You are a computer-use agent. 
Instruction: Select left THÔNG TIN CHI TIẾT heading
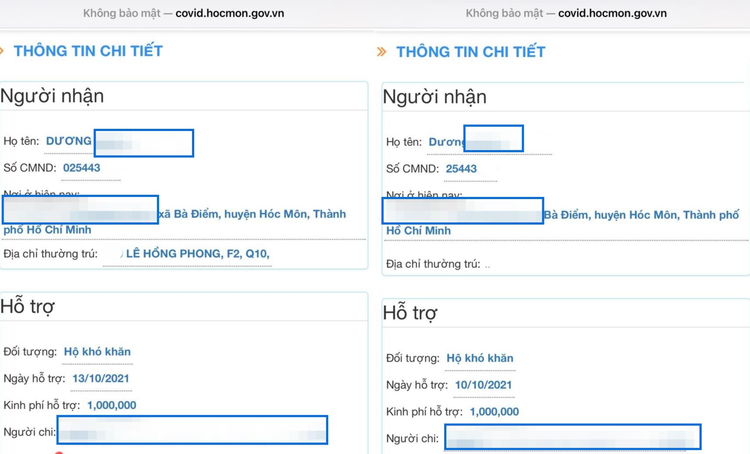point(90,50)
